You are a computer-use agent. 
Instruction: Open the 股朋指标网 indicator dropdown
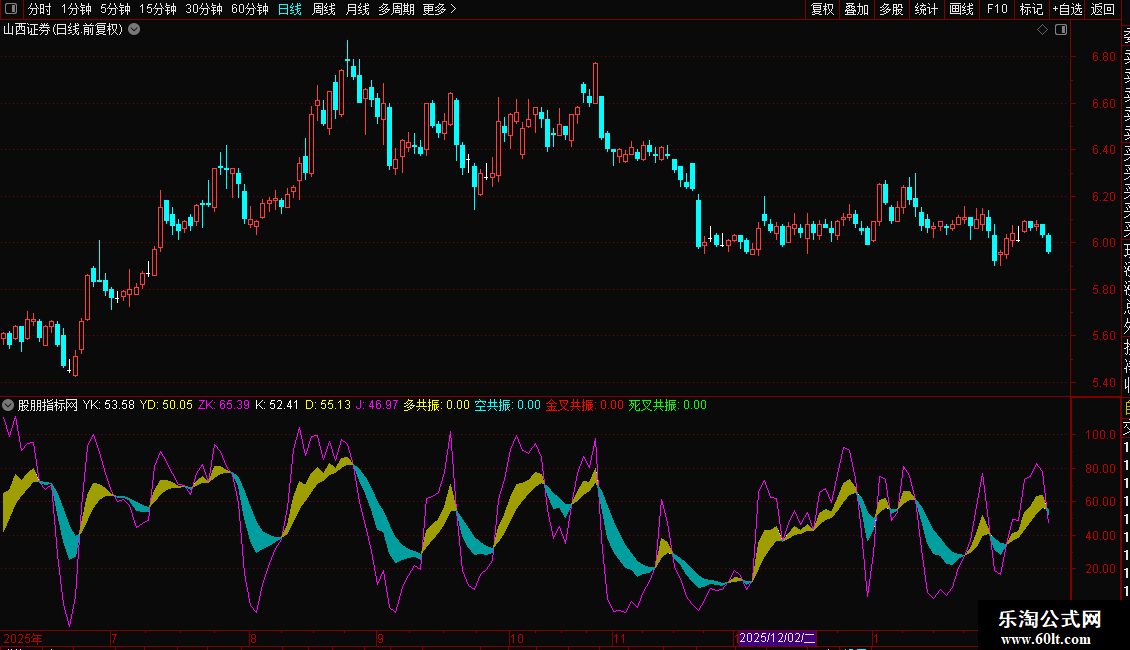pos(8,405)
